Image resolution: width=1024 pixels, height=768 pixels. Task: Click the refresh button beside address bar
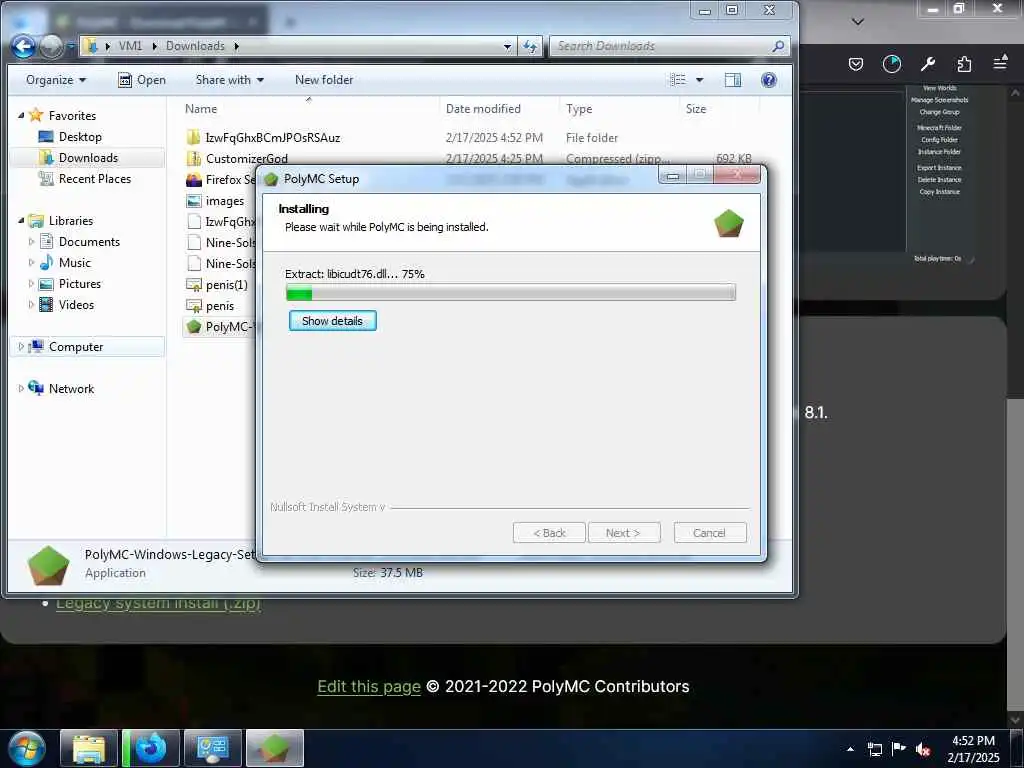tap(530, 46)
